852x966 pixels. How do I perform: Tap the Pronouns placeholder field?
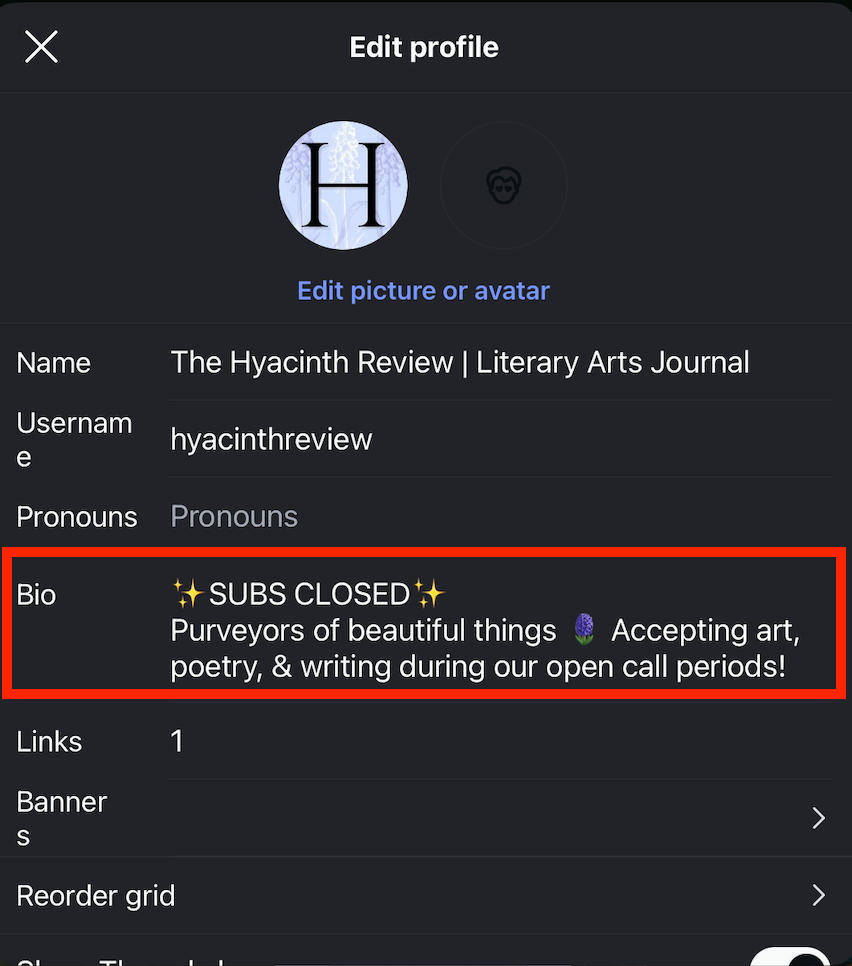coord(234,516)
